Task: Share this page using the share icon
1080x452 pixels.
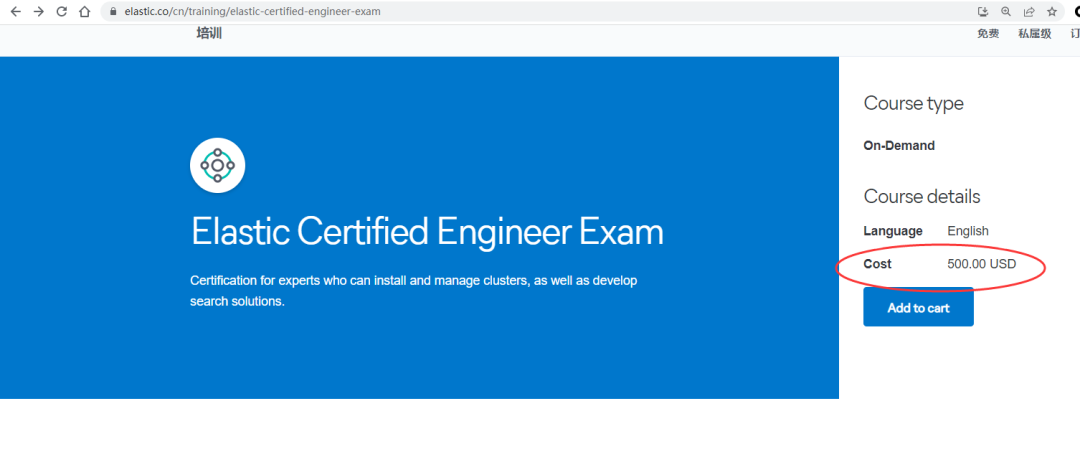Action: pyautogui.click(x=1029, y=12)
